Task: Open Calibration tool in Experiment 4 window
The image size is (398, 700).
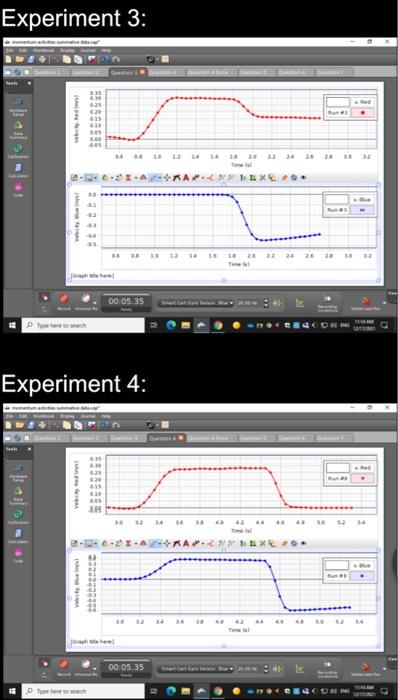Action: pos(18,517)
